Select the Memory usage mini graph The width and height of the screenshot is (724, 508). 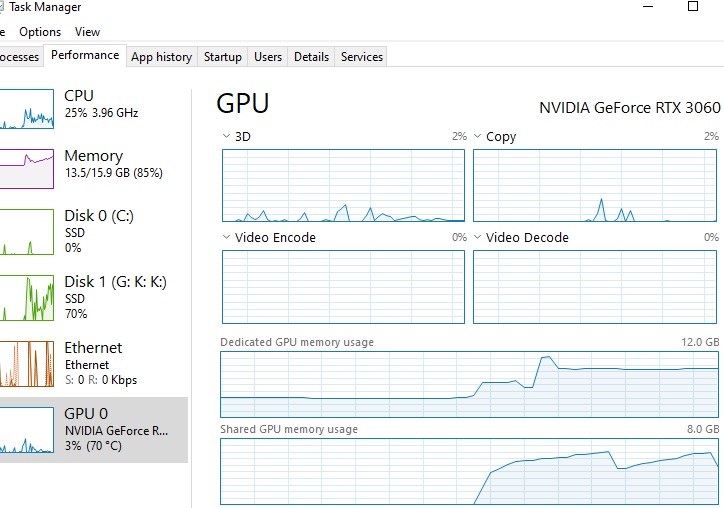26,169
